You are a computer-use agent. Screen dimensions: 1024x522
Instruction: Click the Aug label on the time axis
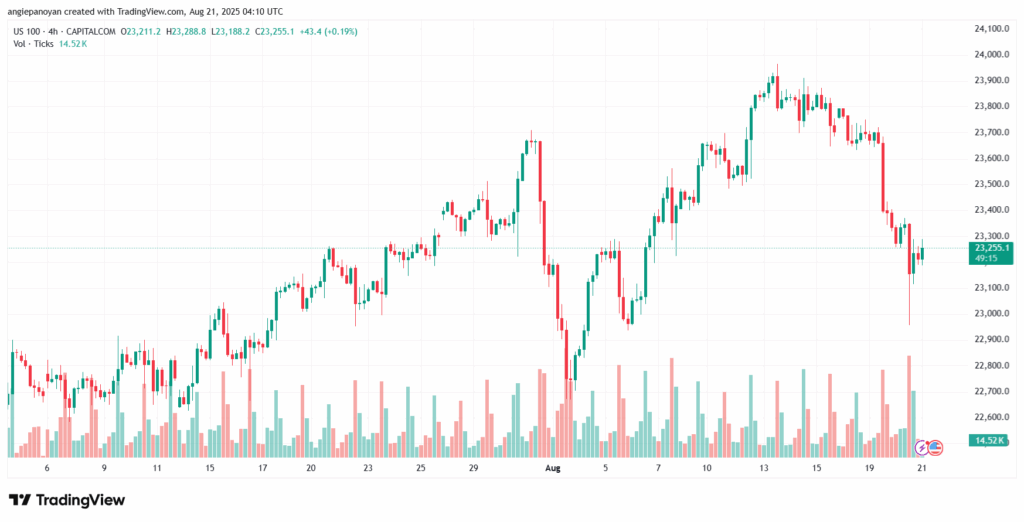553,467
